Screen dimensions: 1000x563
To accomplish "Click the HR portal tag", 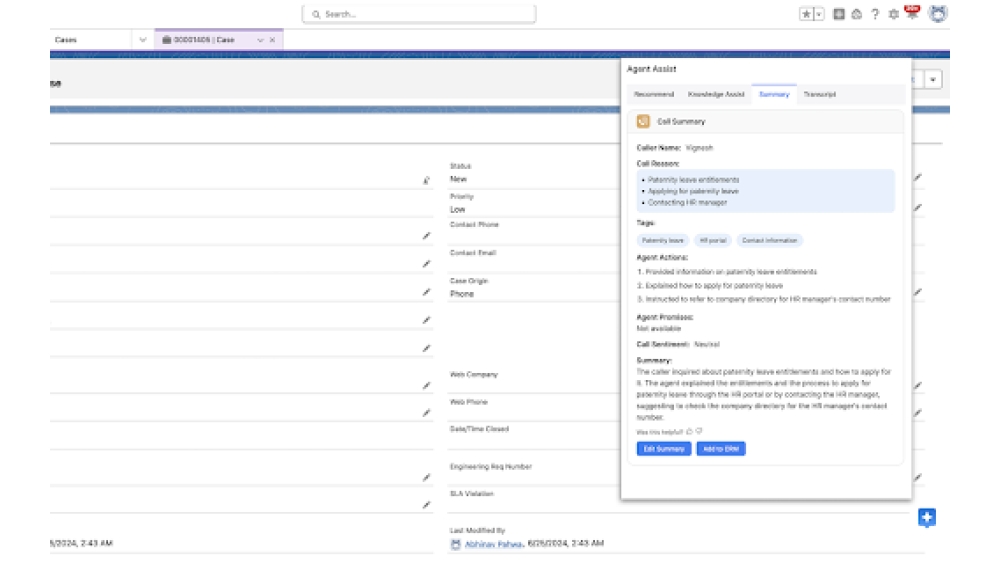I will 713,240.
